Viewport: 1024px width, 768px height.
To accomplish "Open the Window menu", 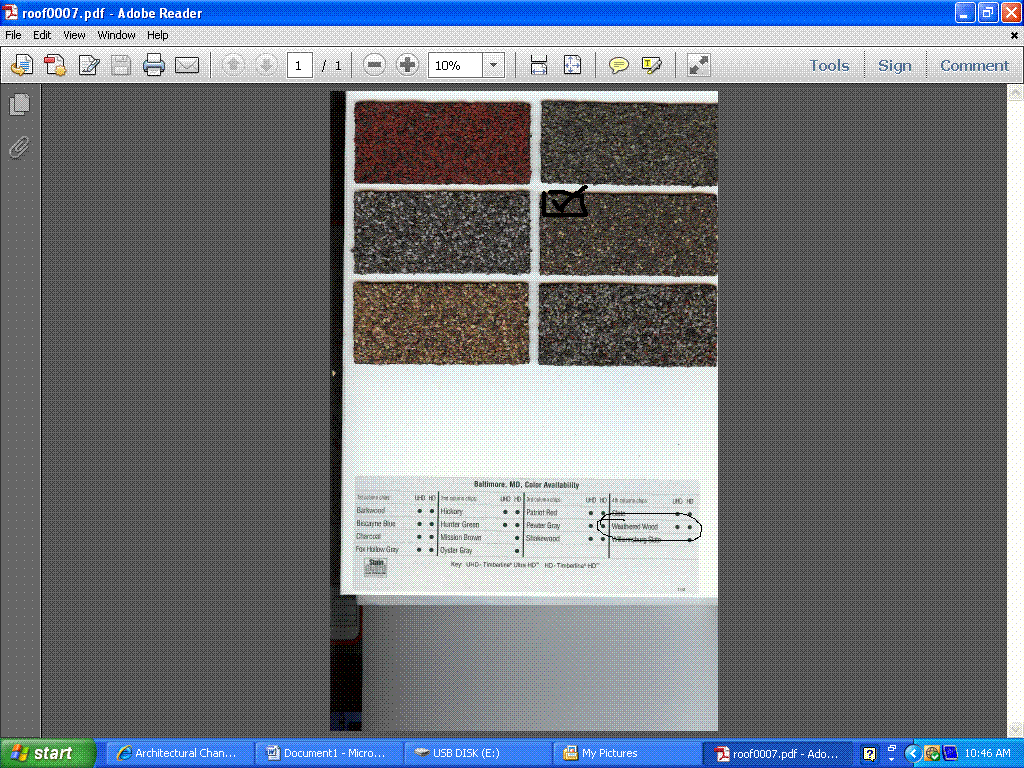I will (x=116, y=35).
